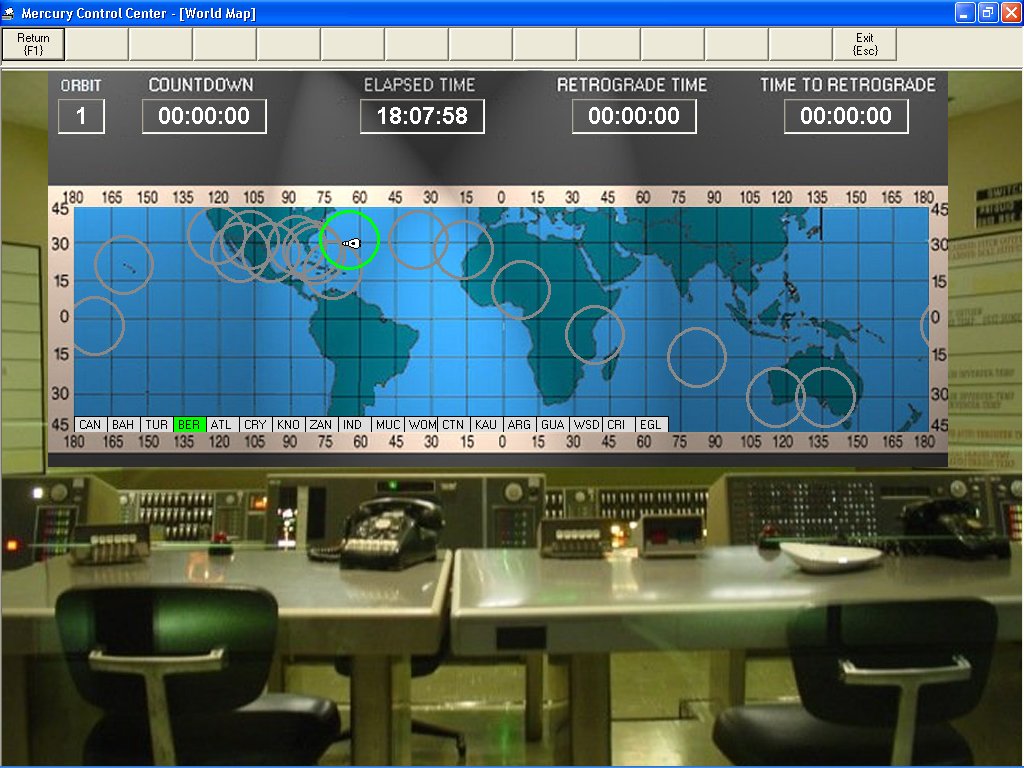Select the green Bermuda tracking circle

pyautogui.click(x=347, y=240)
